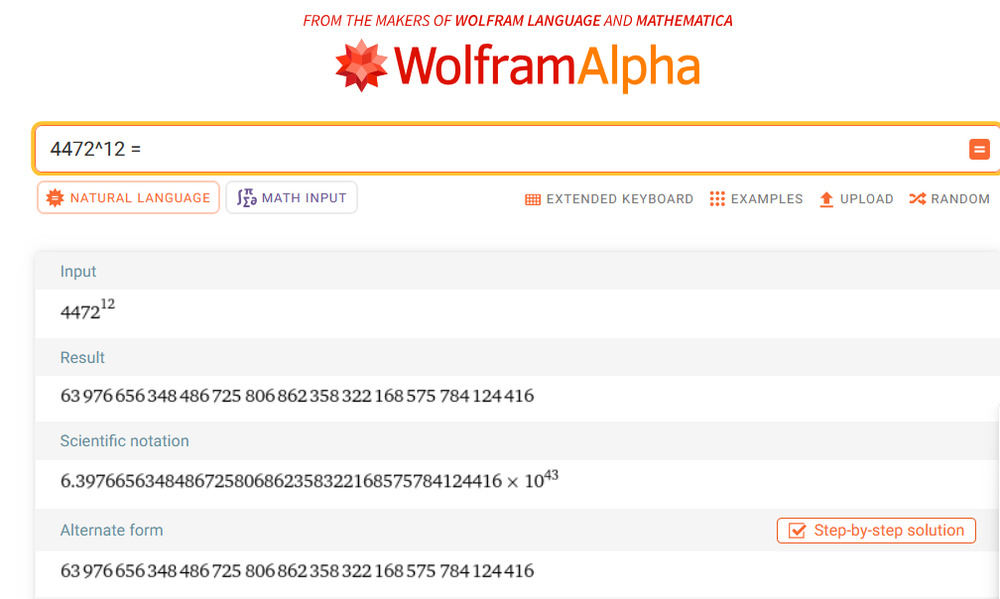Switch to Math Input mode

pos(291,198)
